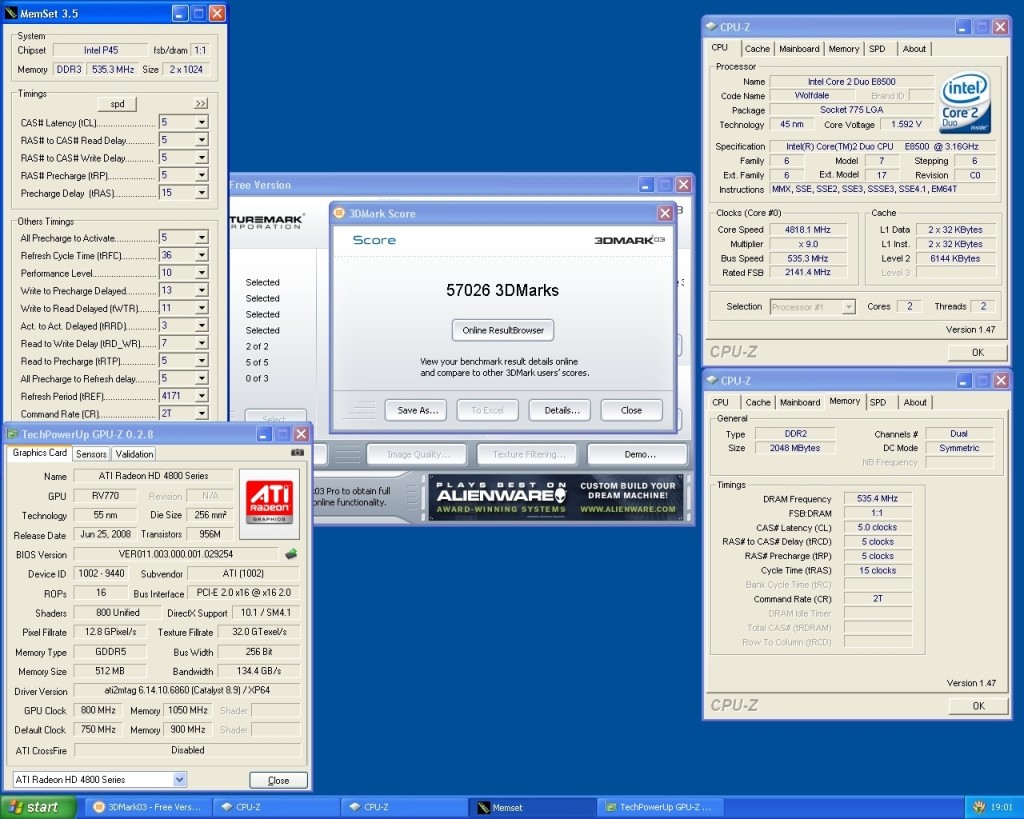
Task: Open Memory tab in top CPU-Z window
Action: point(844,49)
